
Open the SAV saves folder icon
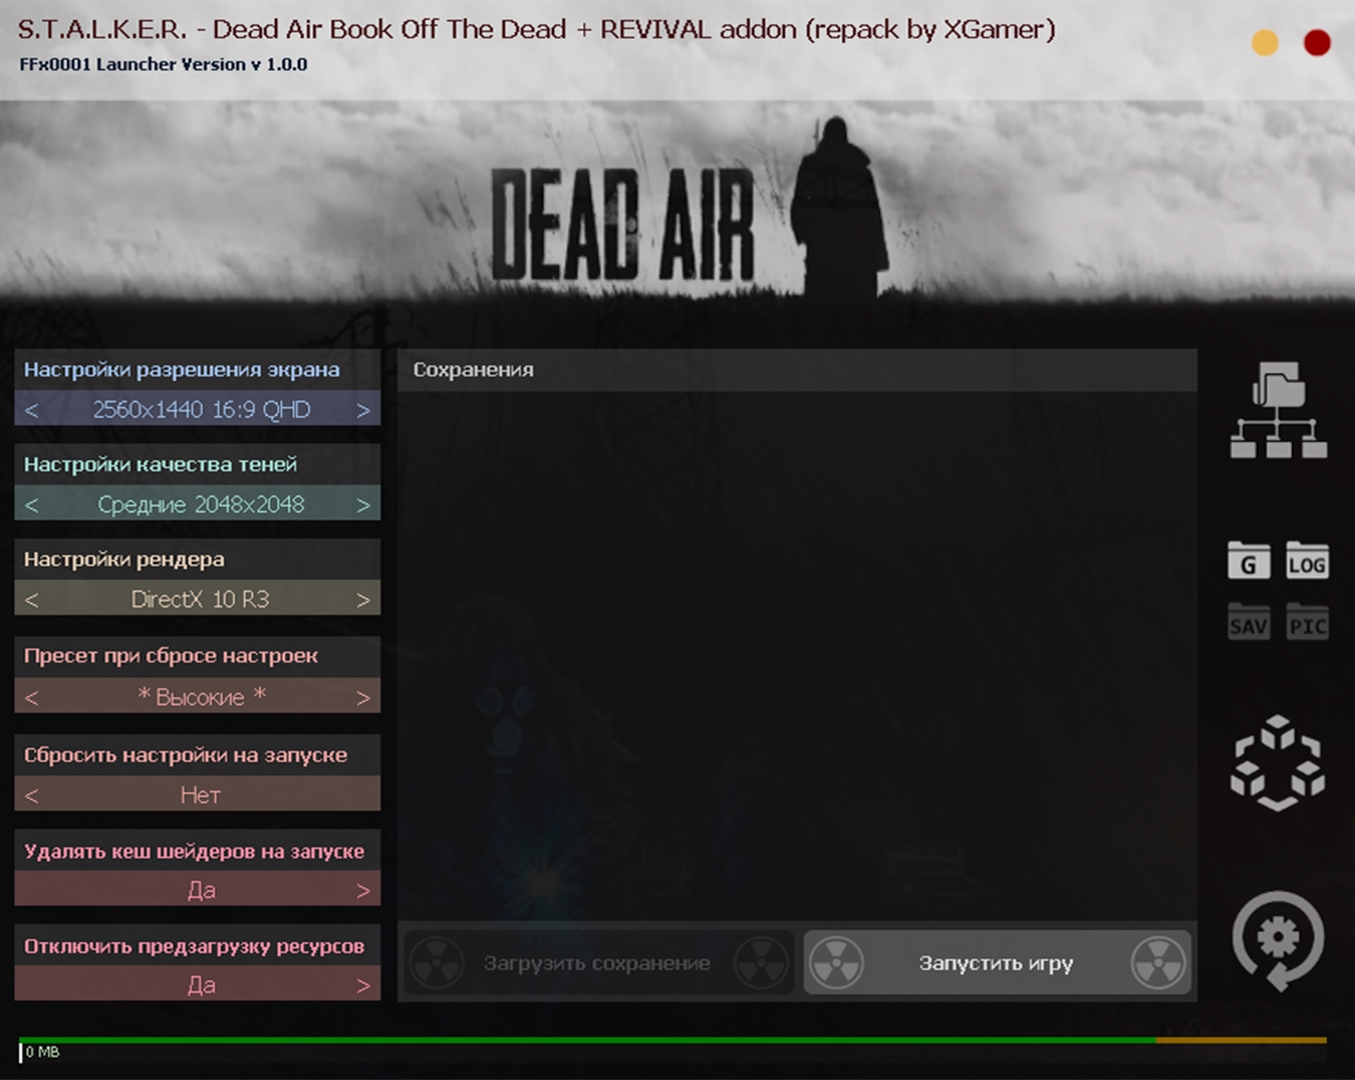point(1248,622)
